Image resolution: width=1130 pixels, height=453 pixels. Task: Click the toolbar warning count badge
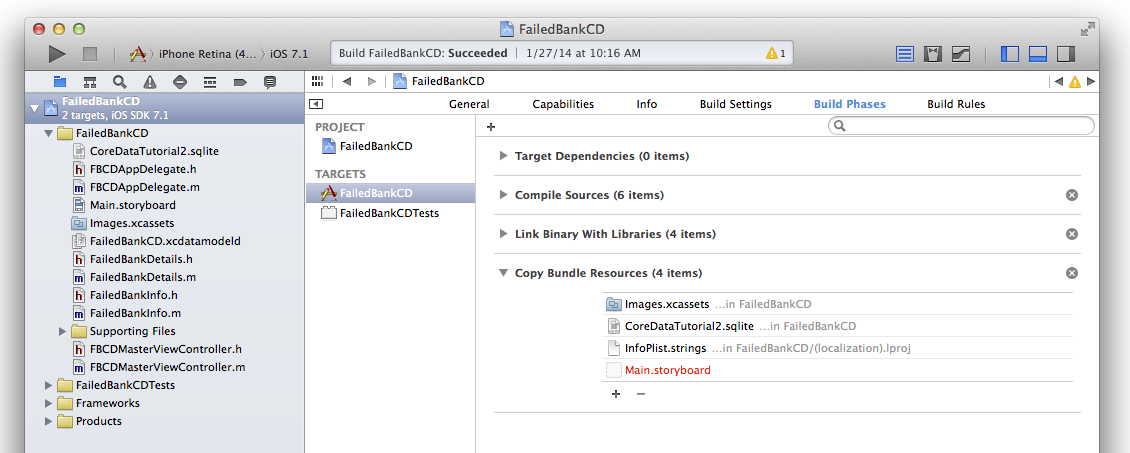click(775, 53)
